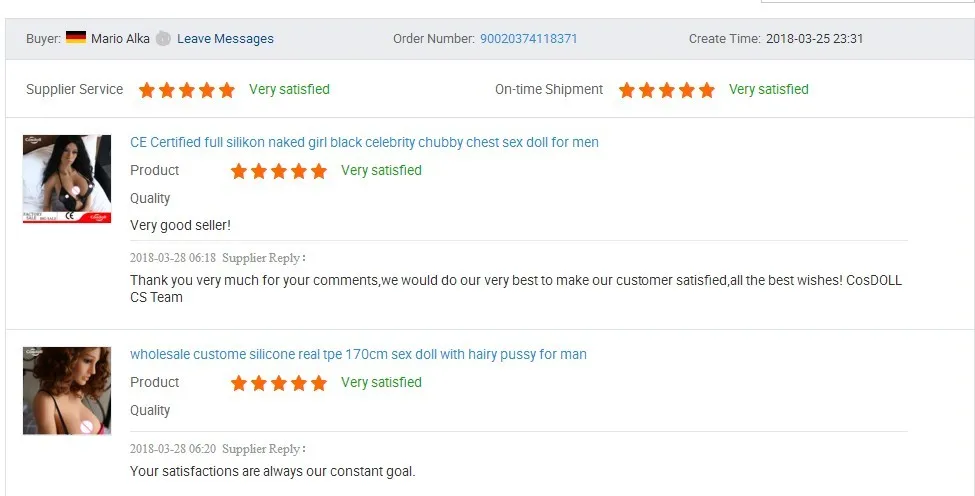Click 'Very satisfied' next to Supplier Service
The width and height of the screenshot is (975, 496).
tap(289, 89)
